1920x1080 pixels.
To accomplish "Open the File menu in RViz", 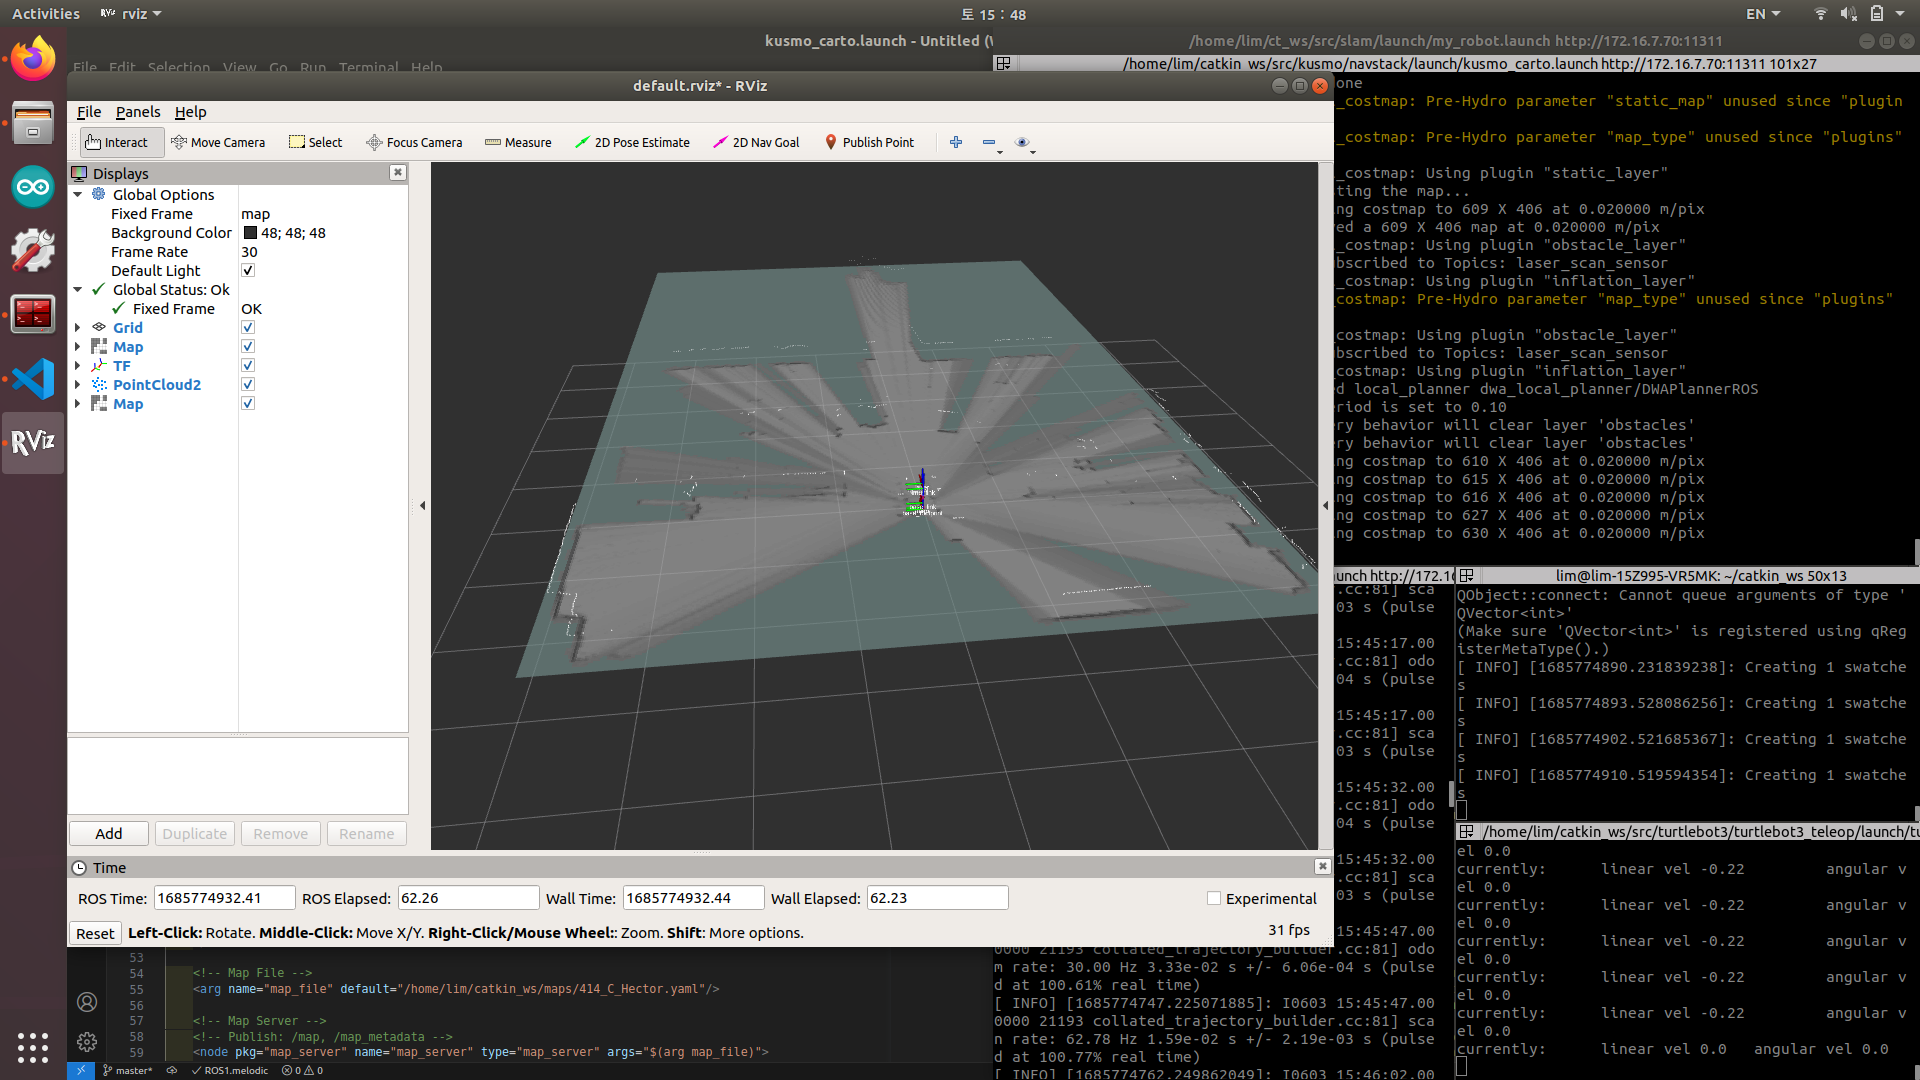I will coord(89,112).
